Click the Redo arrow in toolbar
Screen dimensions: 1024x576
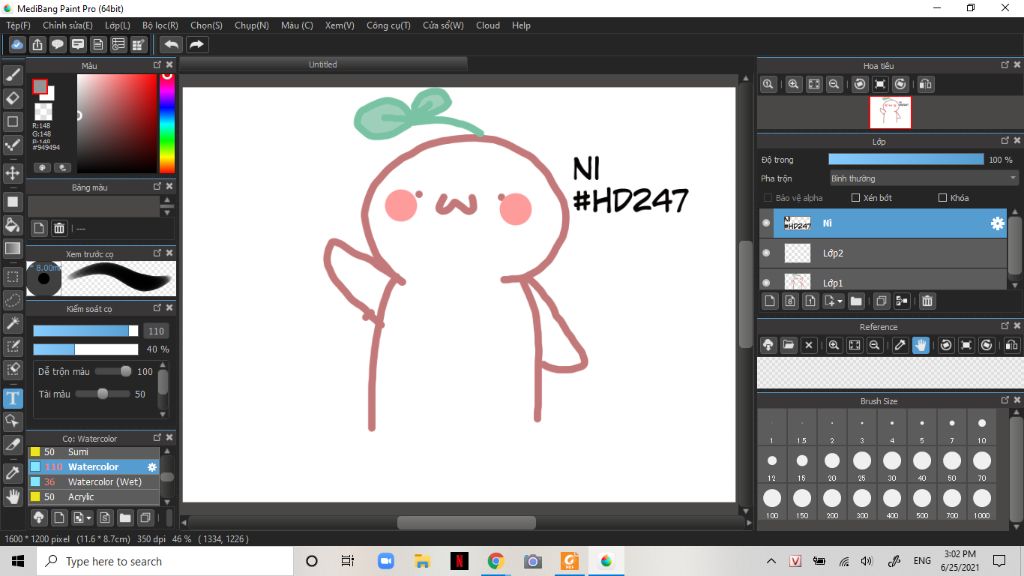point(196,44)
